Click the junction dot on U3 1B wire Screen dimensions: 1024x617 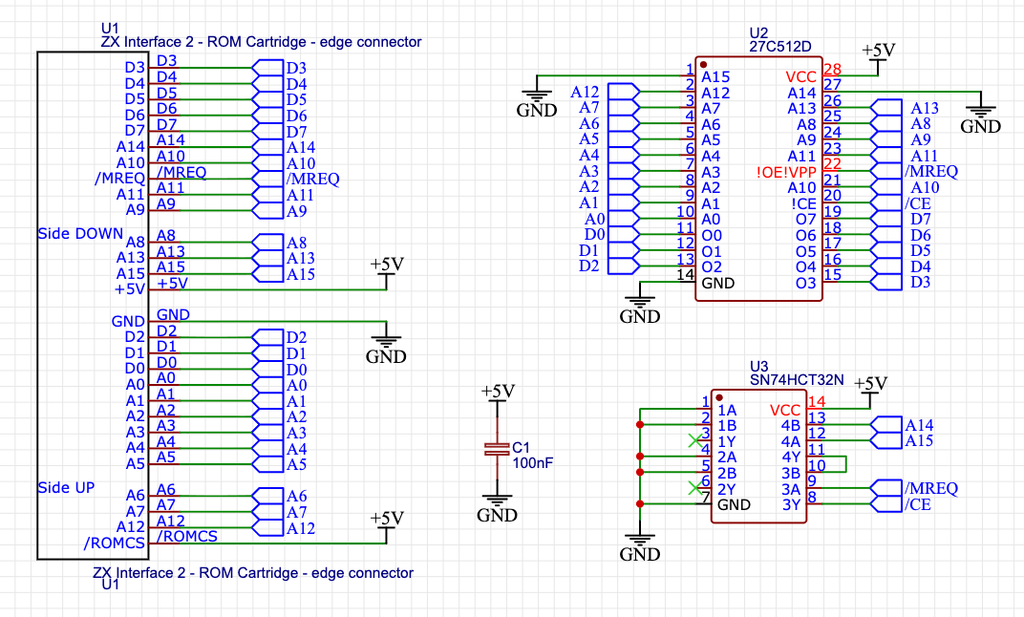click(640, 425)
